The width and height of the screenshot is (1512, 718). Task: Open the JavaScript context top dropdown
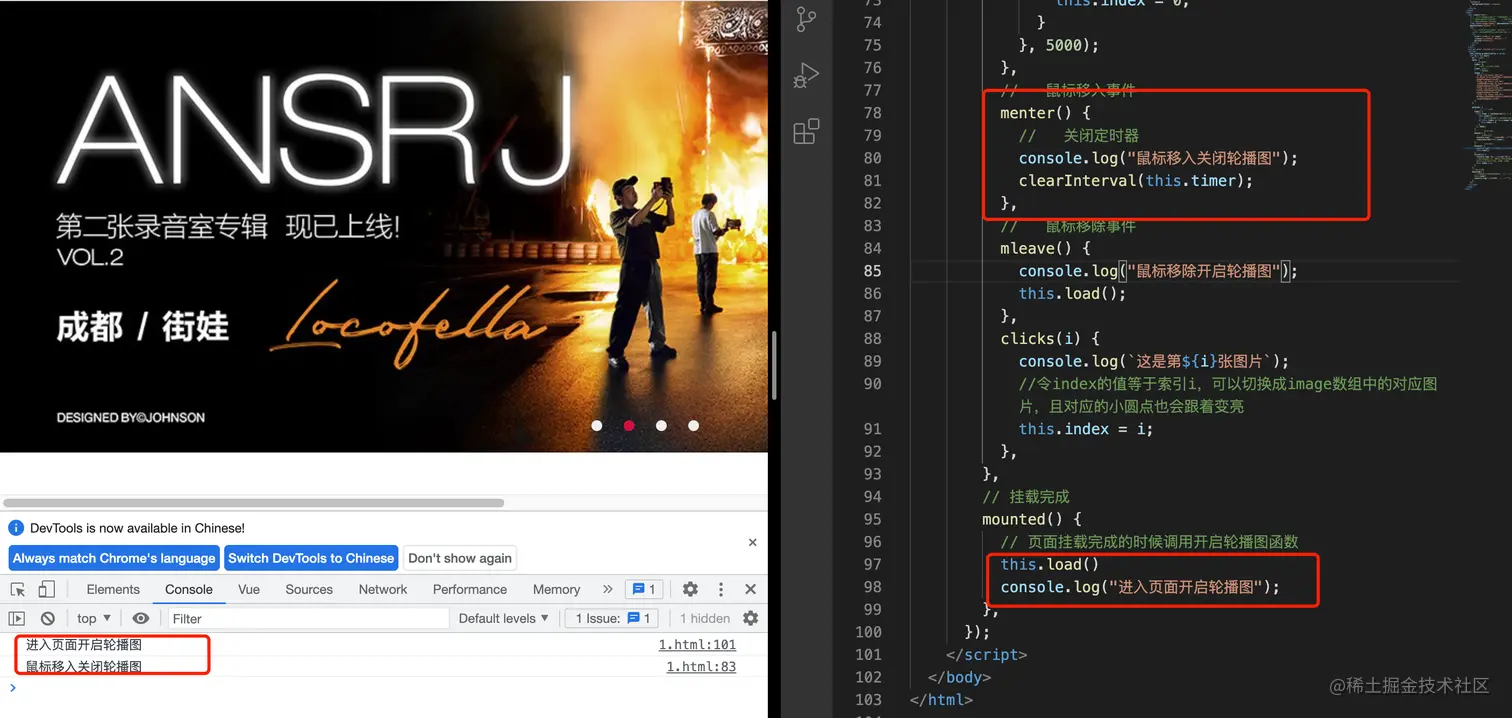[x=94, y=618]
